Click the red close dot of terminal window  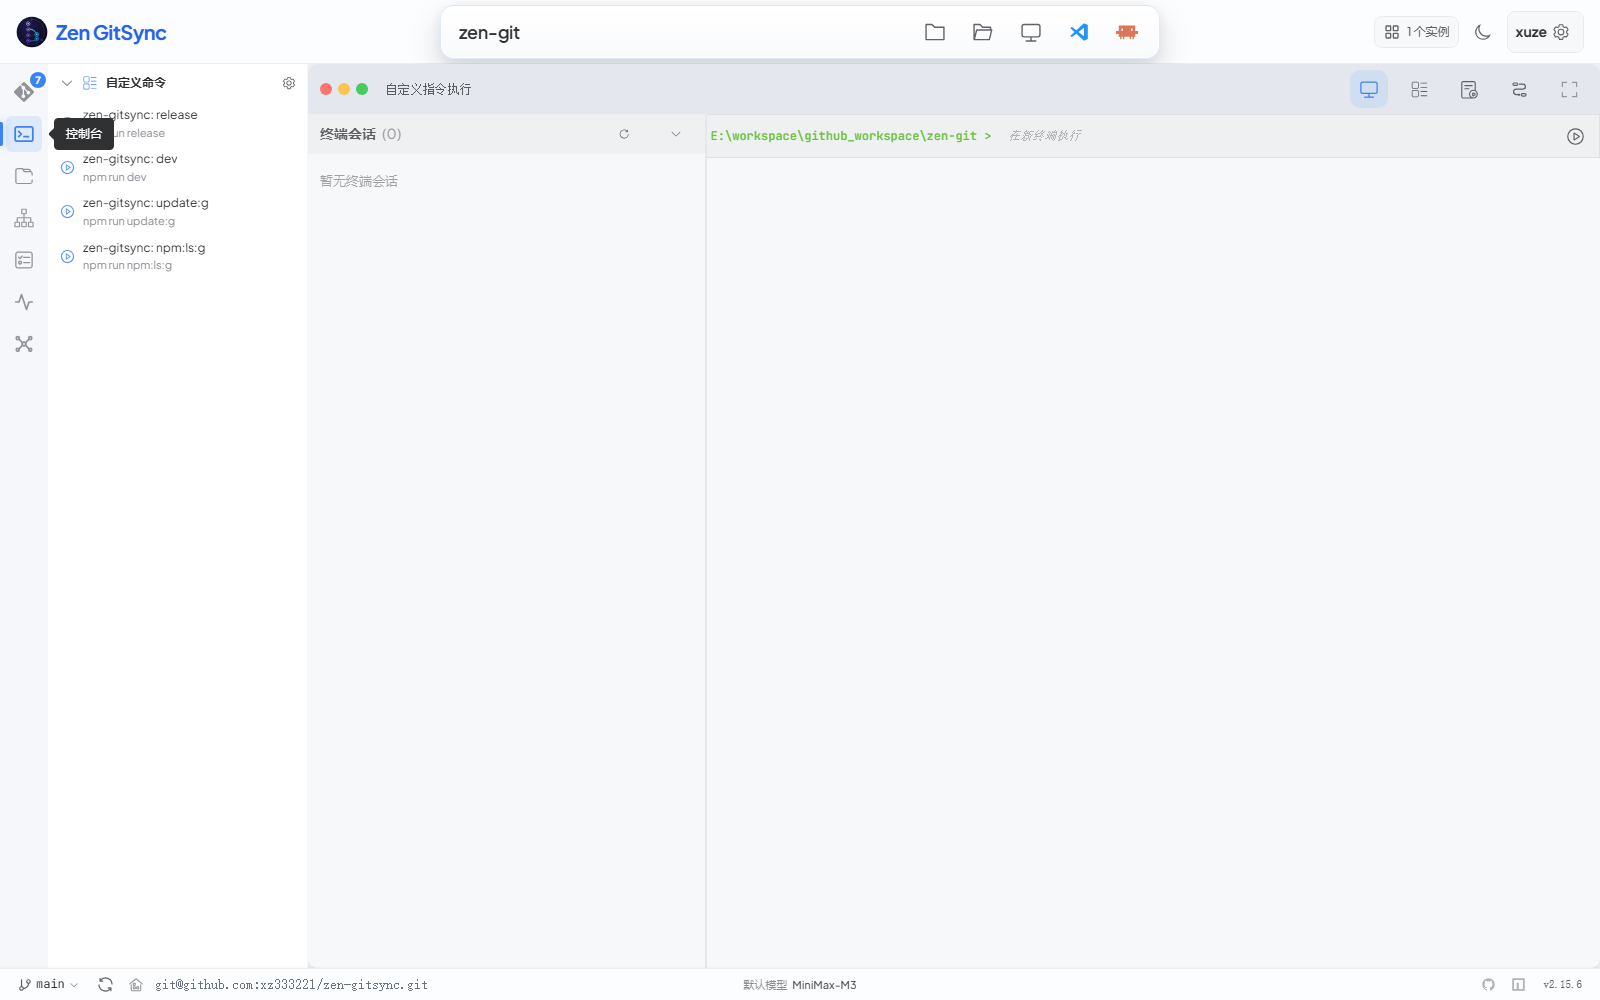pos(326,89)
